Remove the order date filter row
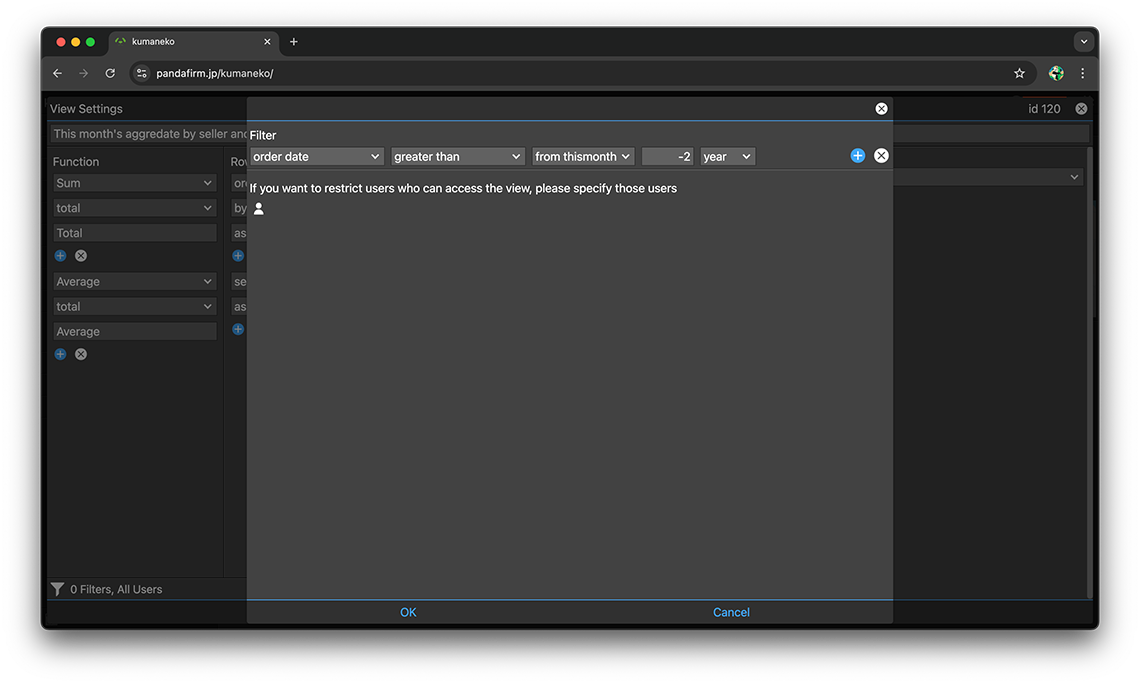 [881, 156]
